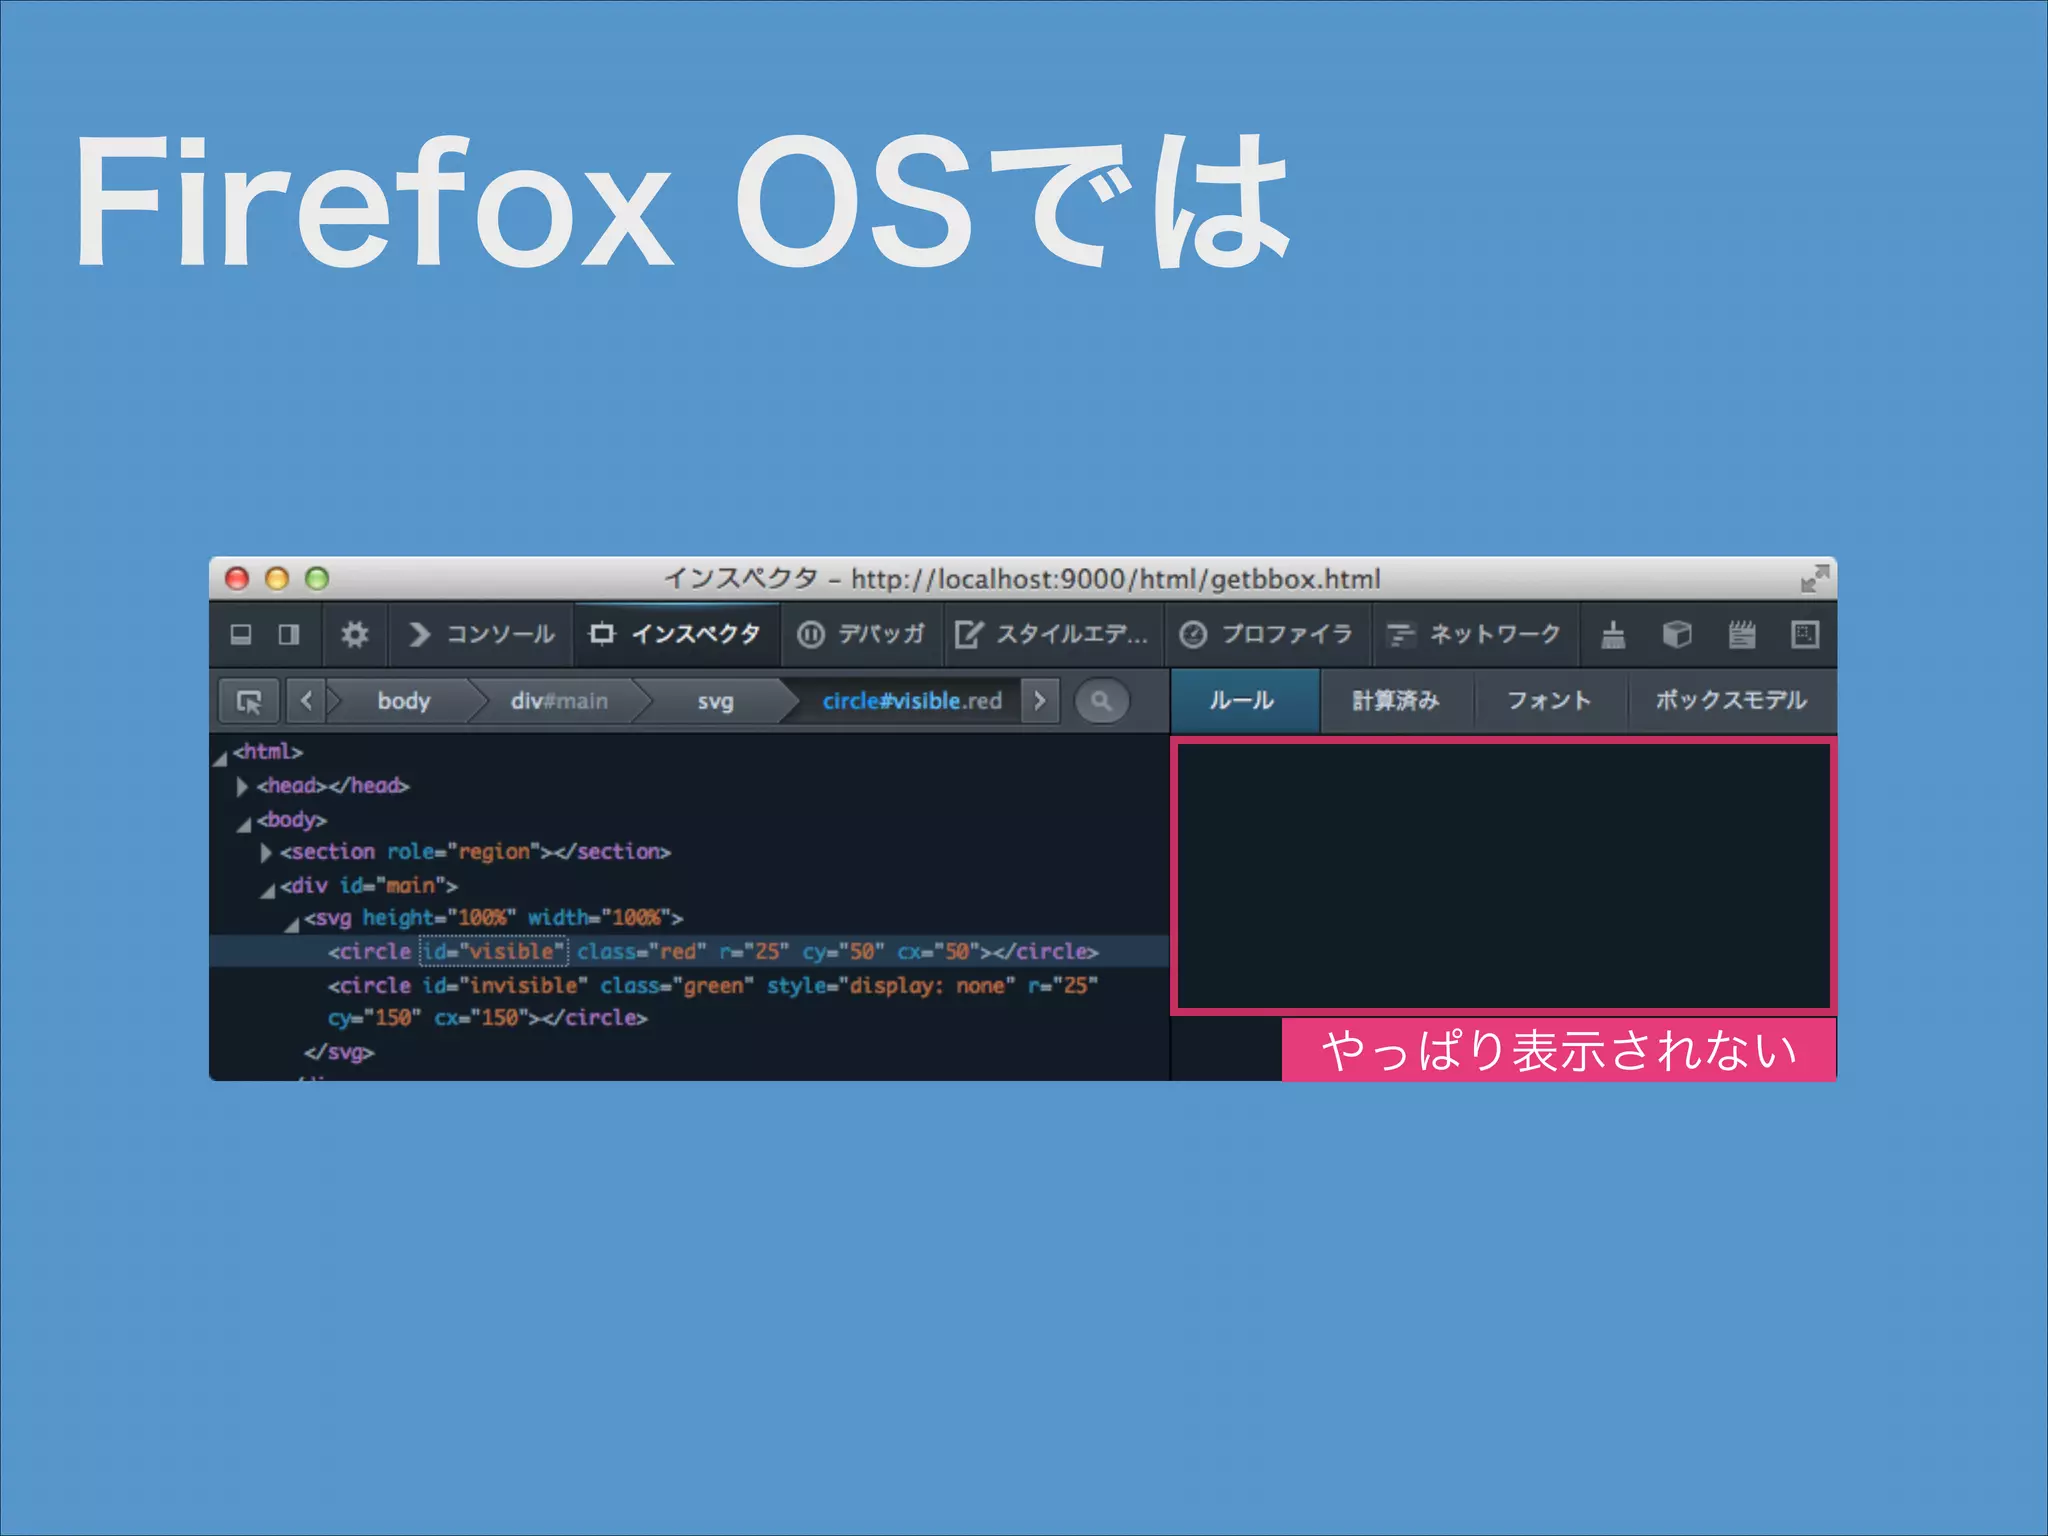Expand the head node
The height and width of the screenshot is (1536, 2048).
coord(242,786)
